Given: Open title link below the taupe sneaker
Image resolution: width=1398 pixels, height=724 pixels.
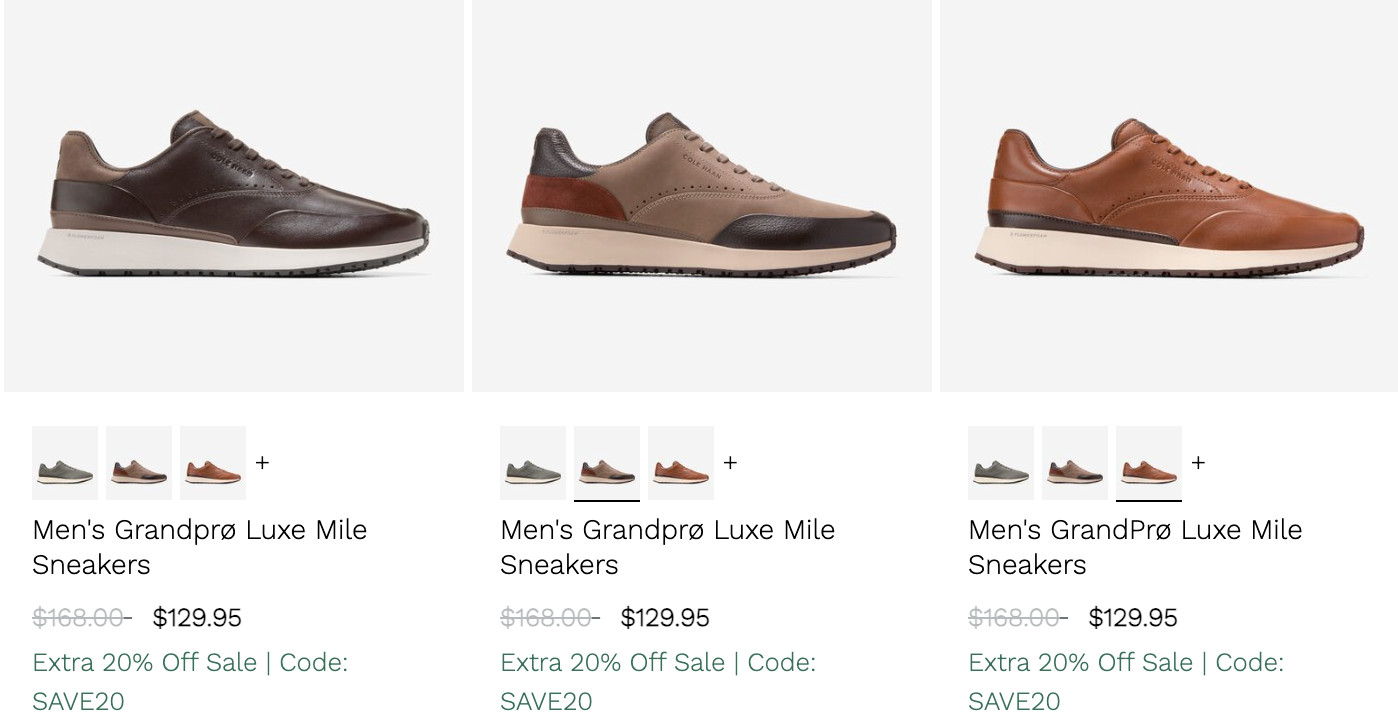Looking at the screenshot, I should [667, 546].
